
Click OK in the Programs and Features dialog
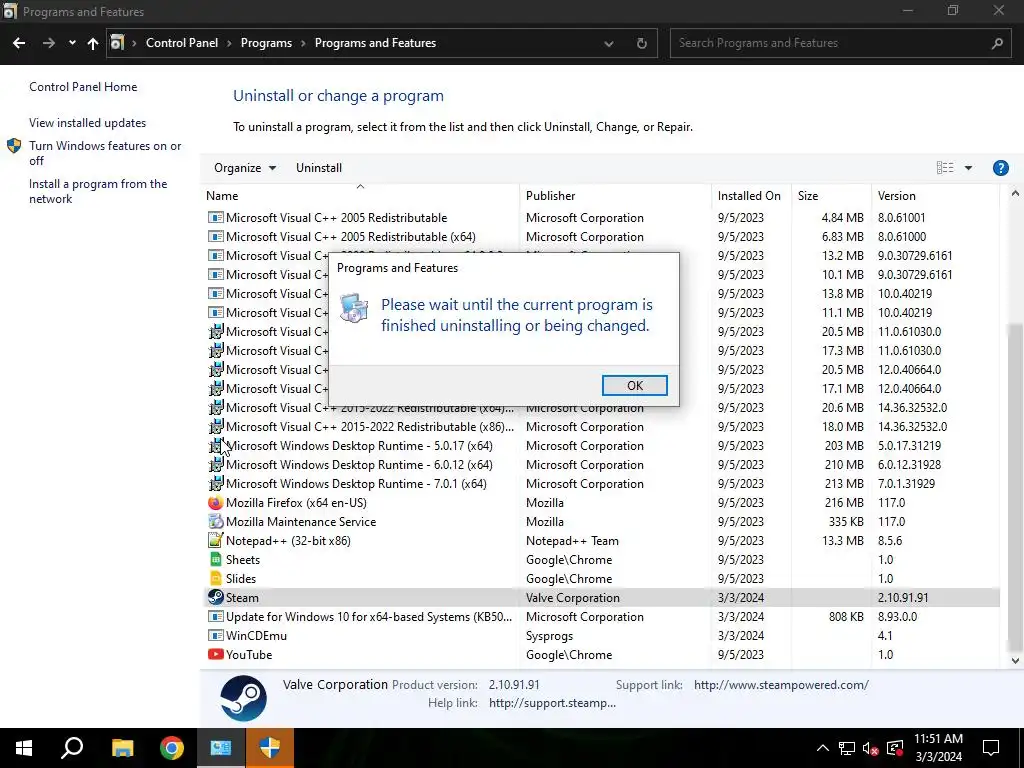[634, 385]
